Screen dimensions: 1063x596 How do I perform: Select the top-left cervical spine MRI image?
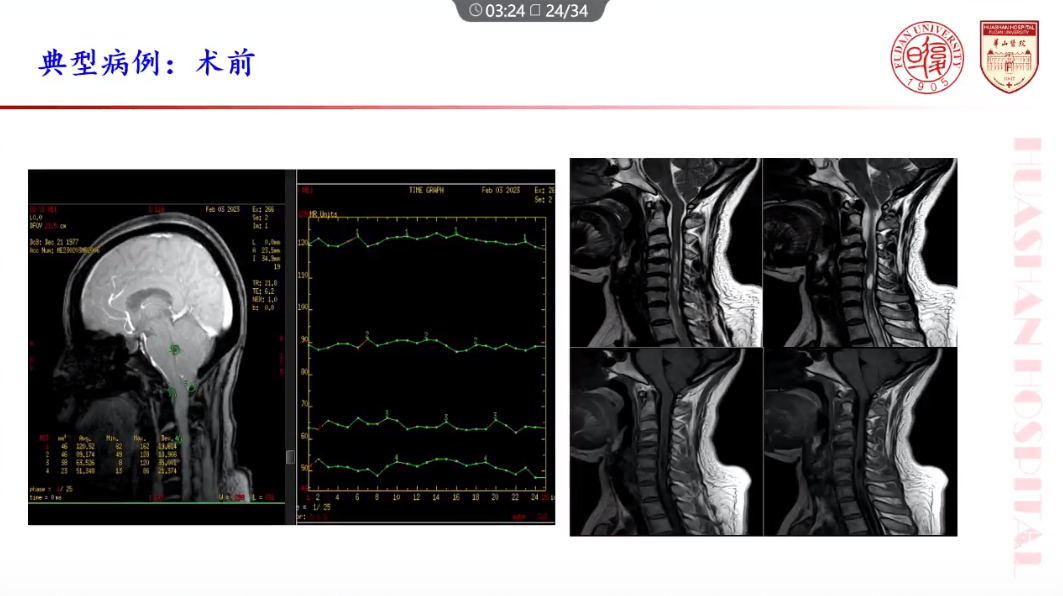[x=666, y=252]
